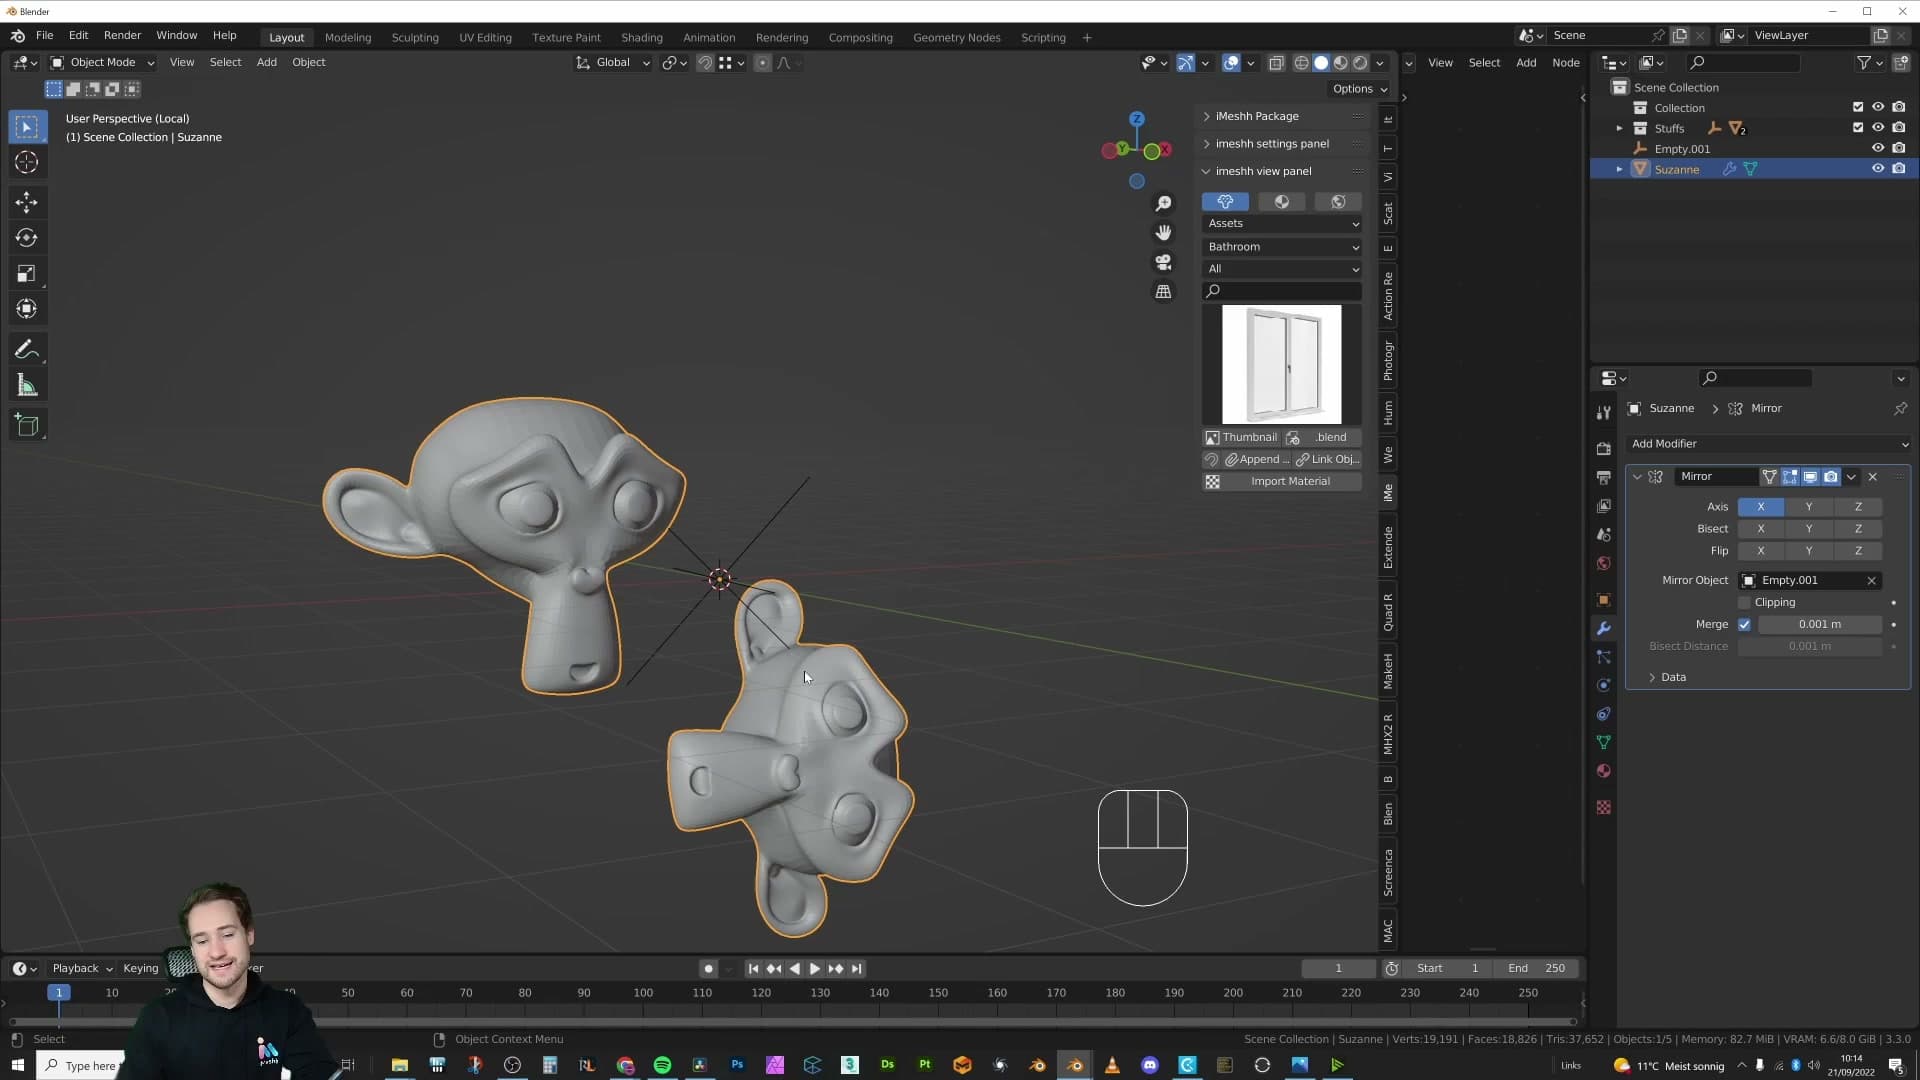The height and width of the screenshot is (1080, 1920).
Task: Open the Object Data properties tab
Action: [x=1604, y=742]
